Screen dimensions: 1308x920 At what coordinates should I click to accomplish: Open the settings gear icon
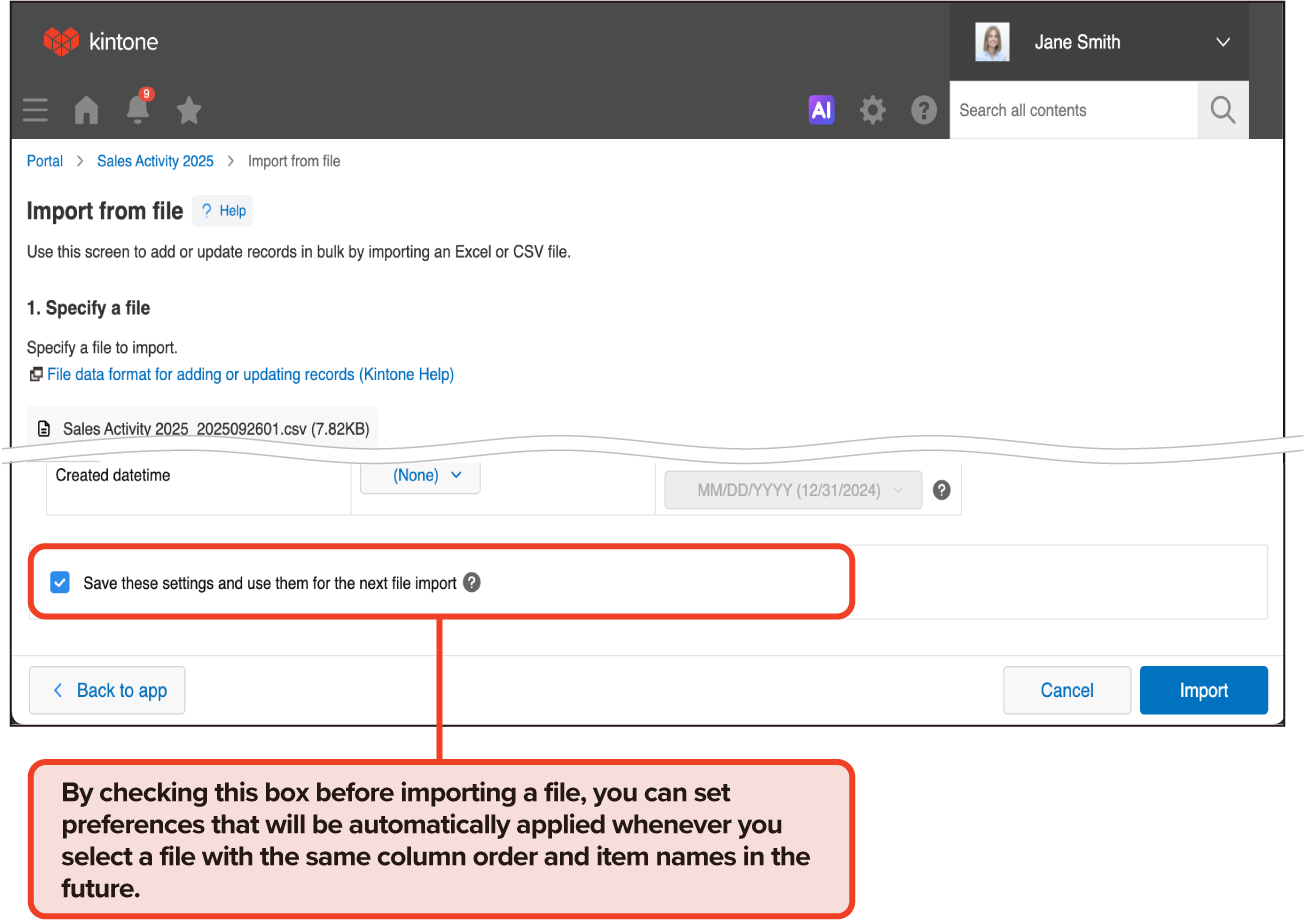coord(873,110)
